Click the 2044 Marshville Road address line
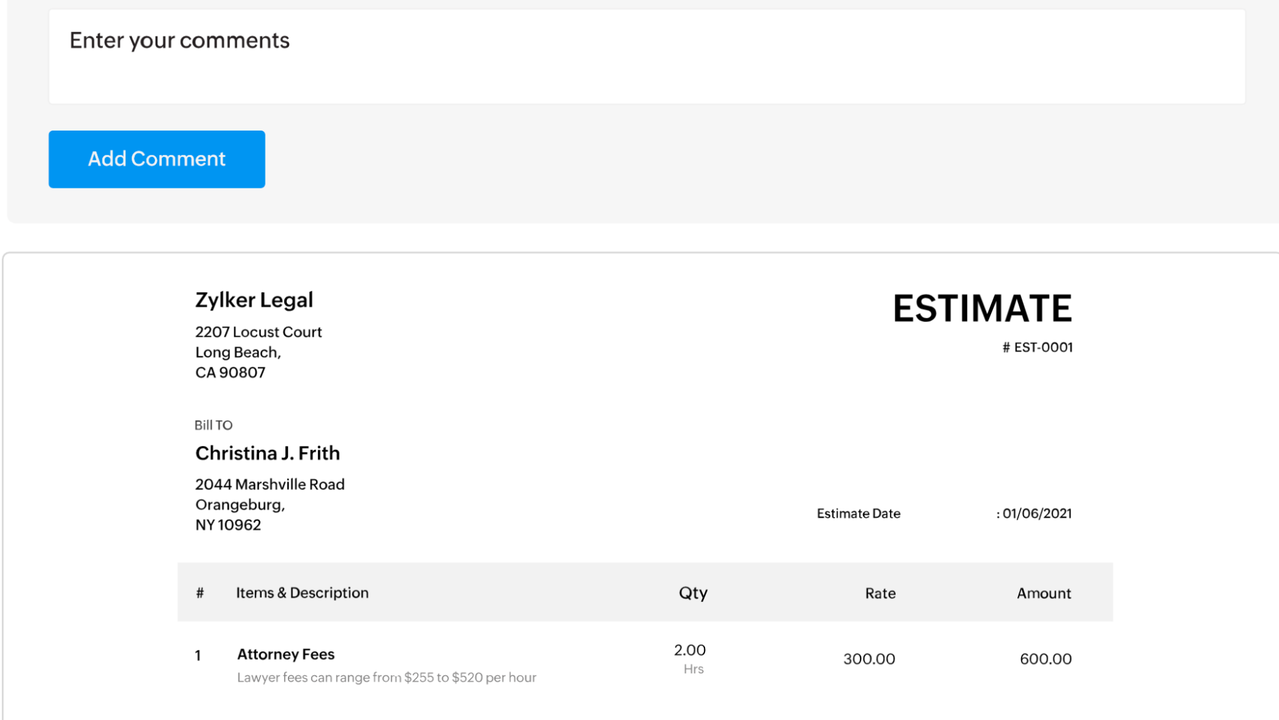 pos(269,484)
